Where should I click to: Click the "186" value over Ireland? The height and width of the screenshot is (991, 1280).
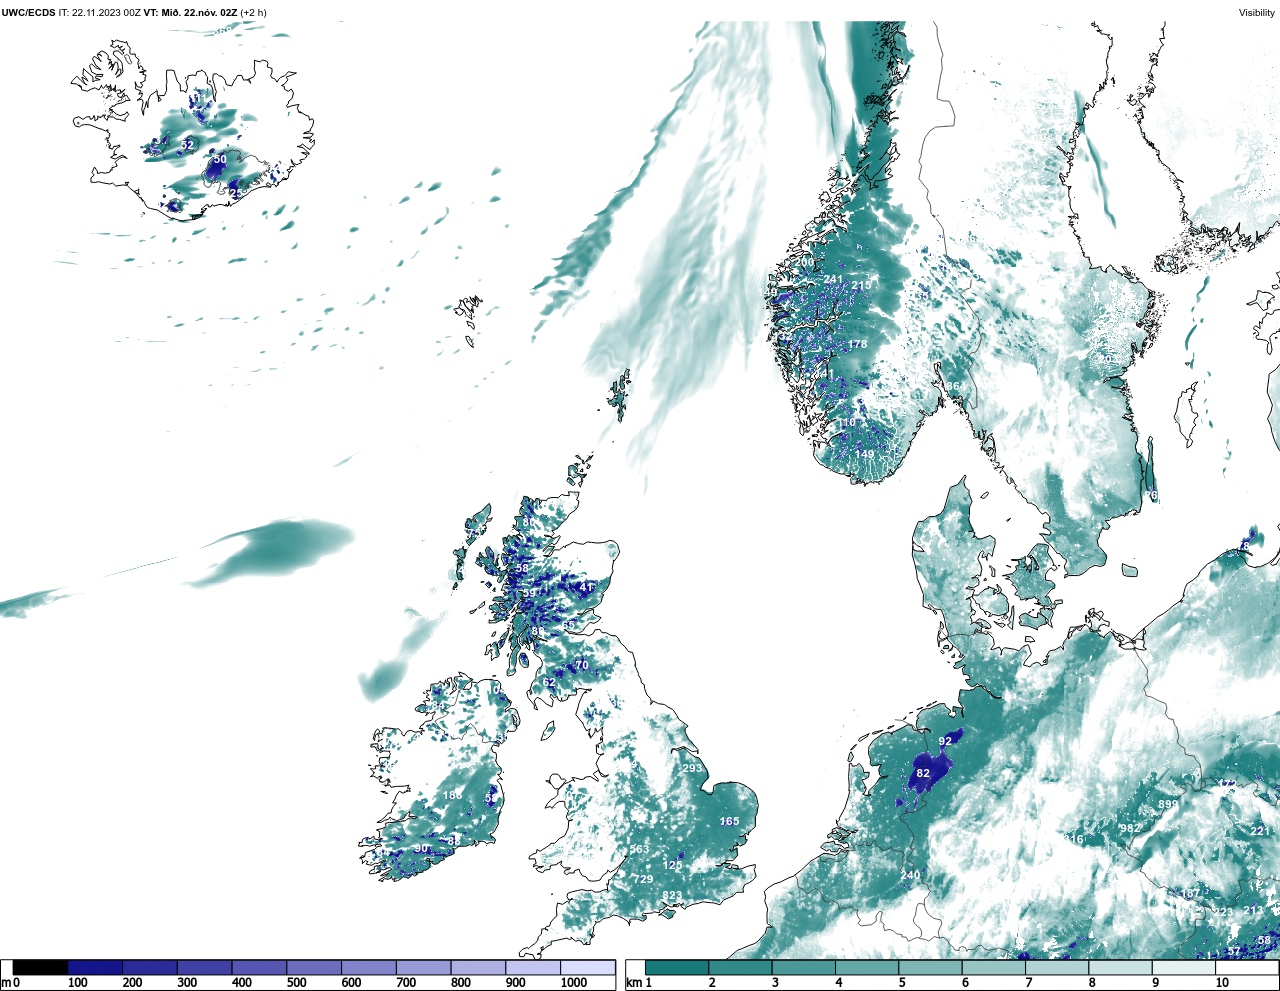point(453,795)
